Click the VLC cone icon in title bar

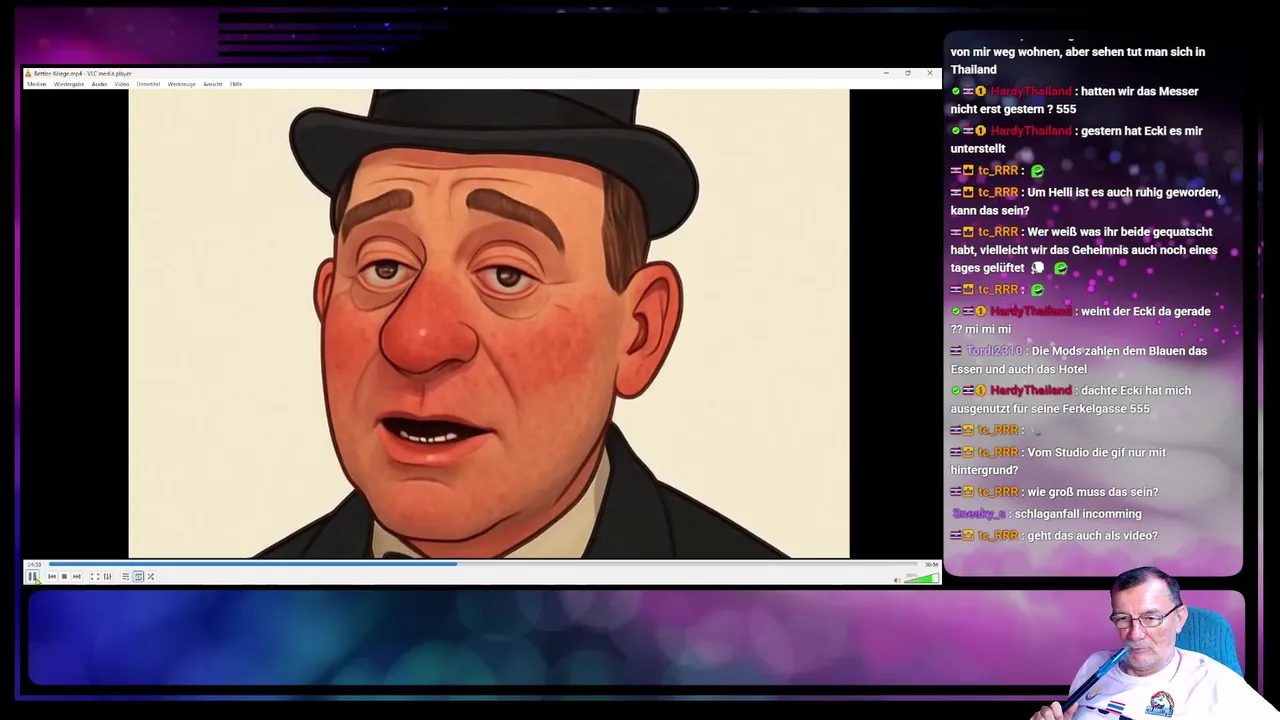pyautogui.click(x=29, y=73)
